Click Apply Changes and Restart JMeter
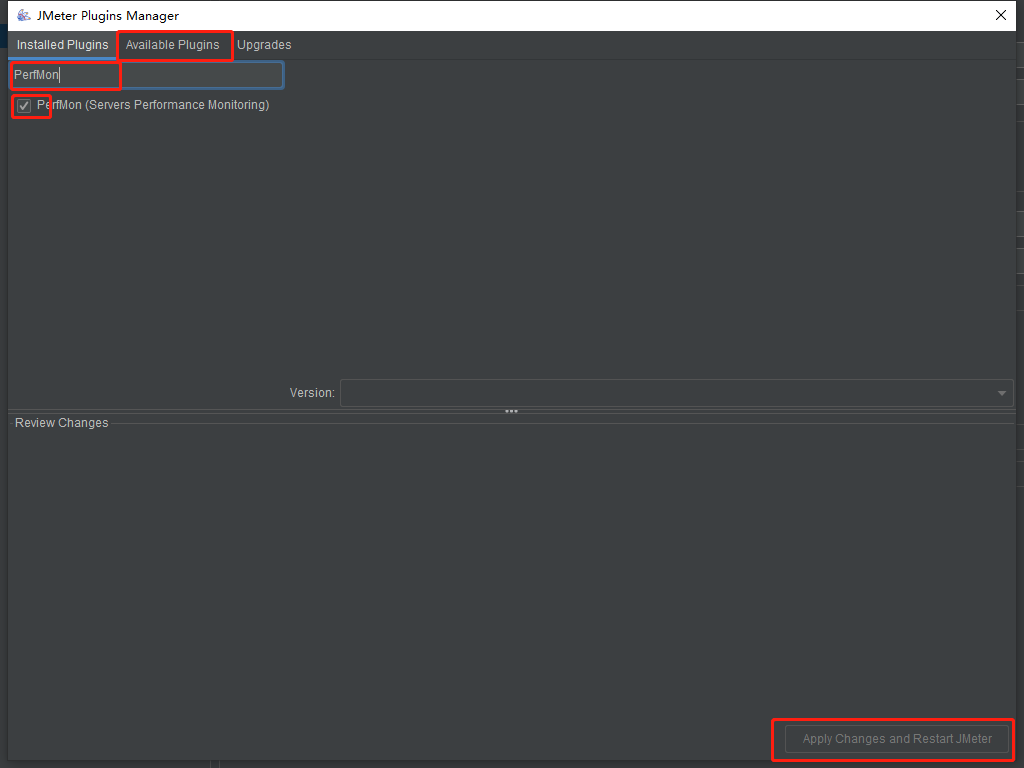Screen dimensions: 1024x768 [x=897, y=739]
